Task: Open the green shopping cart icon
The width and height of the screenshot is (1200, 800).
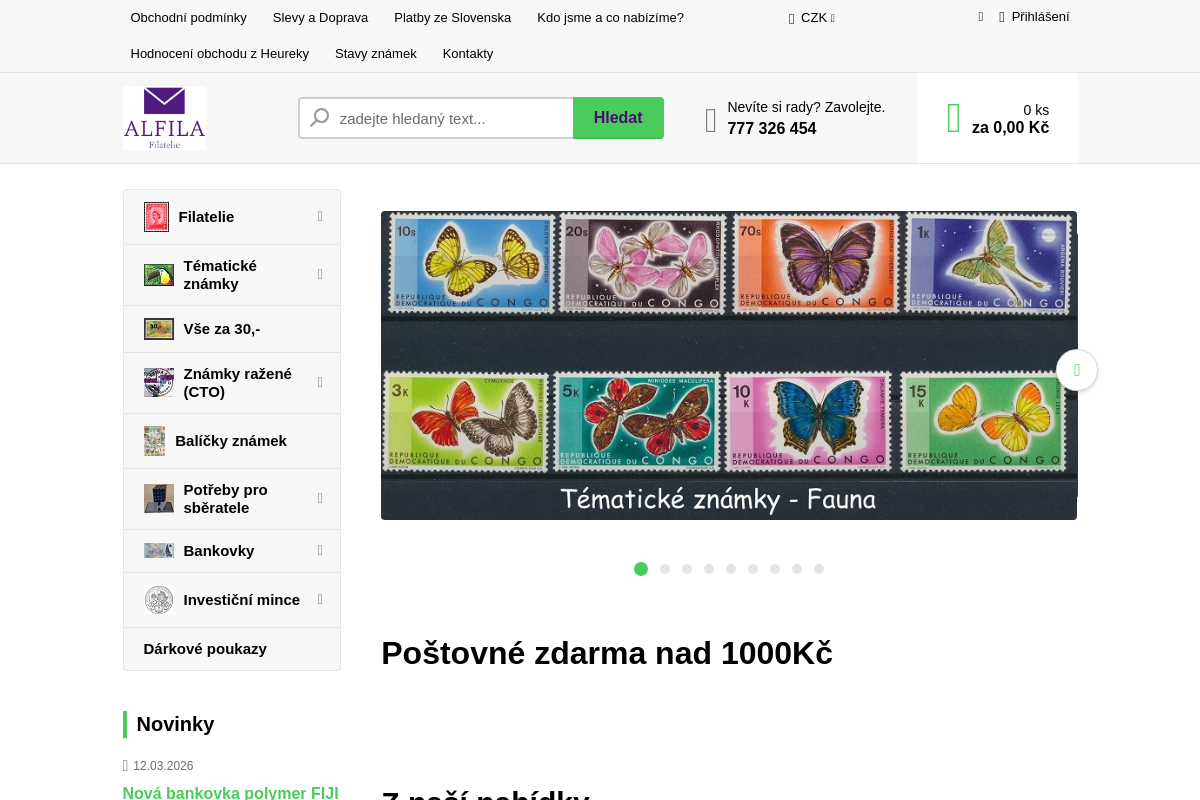Action: click(x=954, y=118)
